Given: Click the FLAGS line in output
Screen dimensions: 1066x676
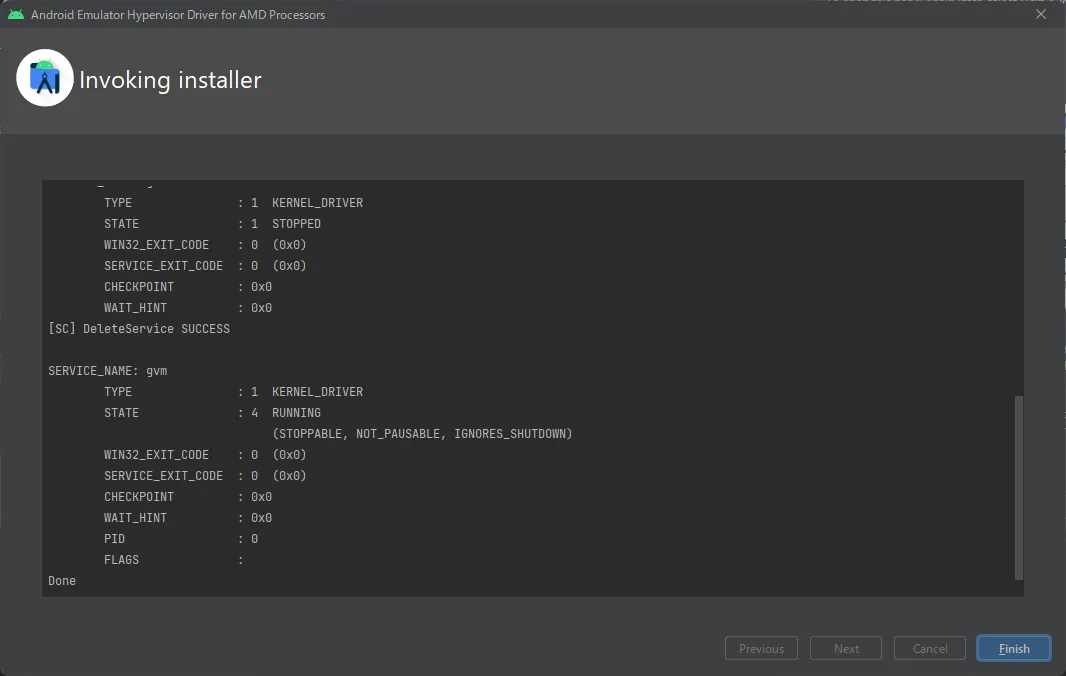Looking at the screenshot, I should tap(172, 560).
